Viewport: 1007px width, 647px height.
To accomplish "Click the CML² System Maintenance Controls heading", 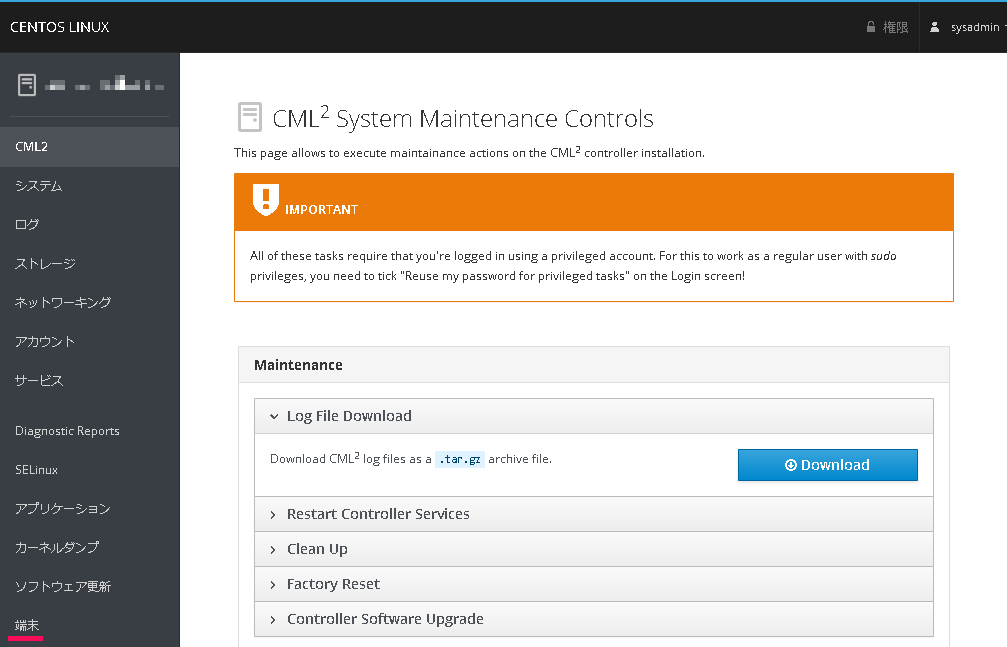I will tap(462, 118).
